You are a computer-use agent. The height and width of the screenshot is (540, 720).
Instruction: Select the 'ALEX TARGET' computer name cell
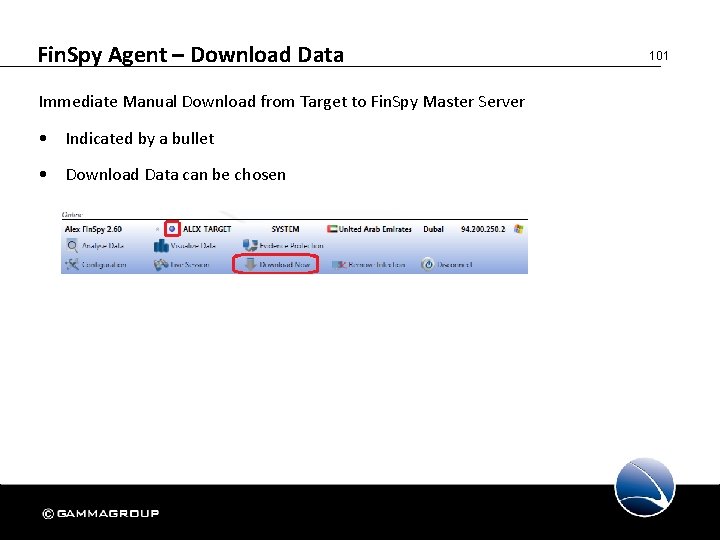(207, 229)
